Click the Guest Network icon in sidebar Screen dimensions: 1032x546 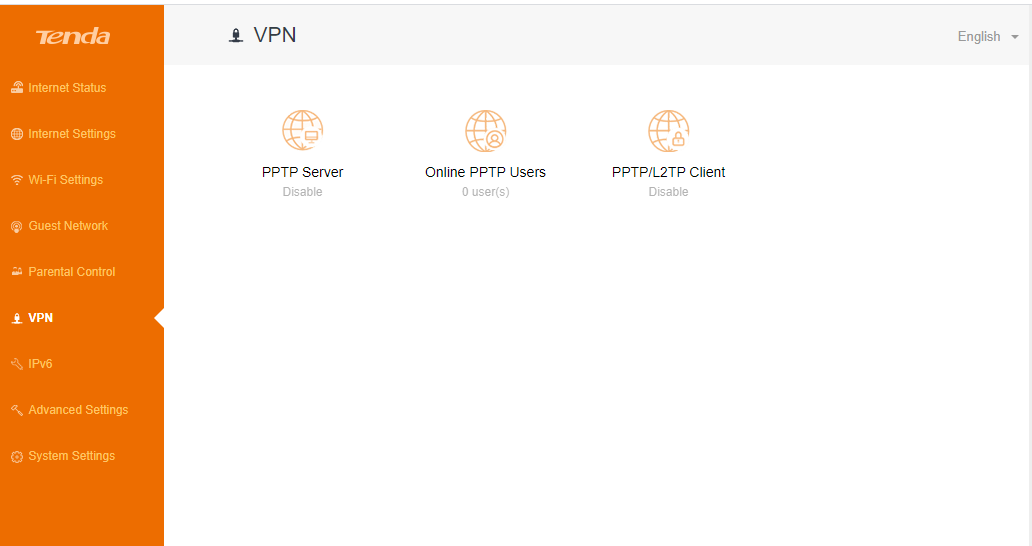click(17, 226)
